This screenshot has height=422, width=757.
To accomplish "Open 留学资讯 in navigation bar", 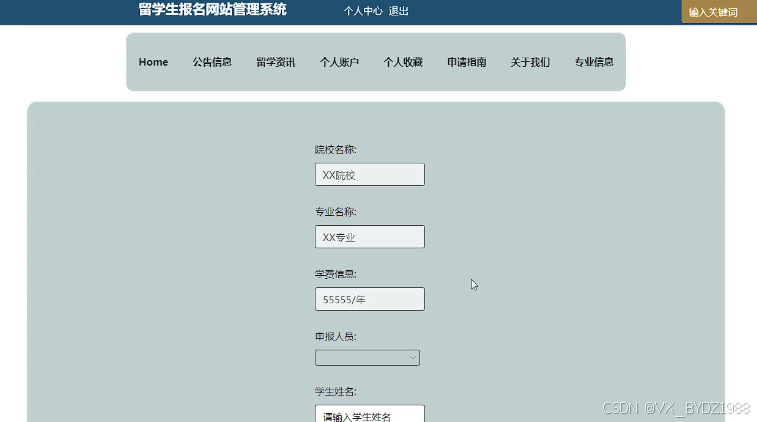I will tap(276, 62).
